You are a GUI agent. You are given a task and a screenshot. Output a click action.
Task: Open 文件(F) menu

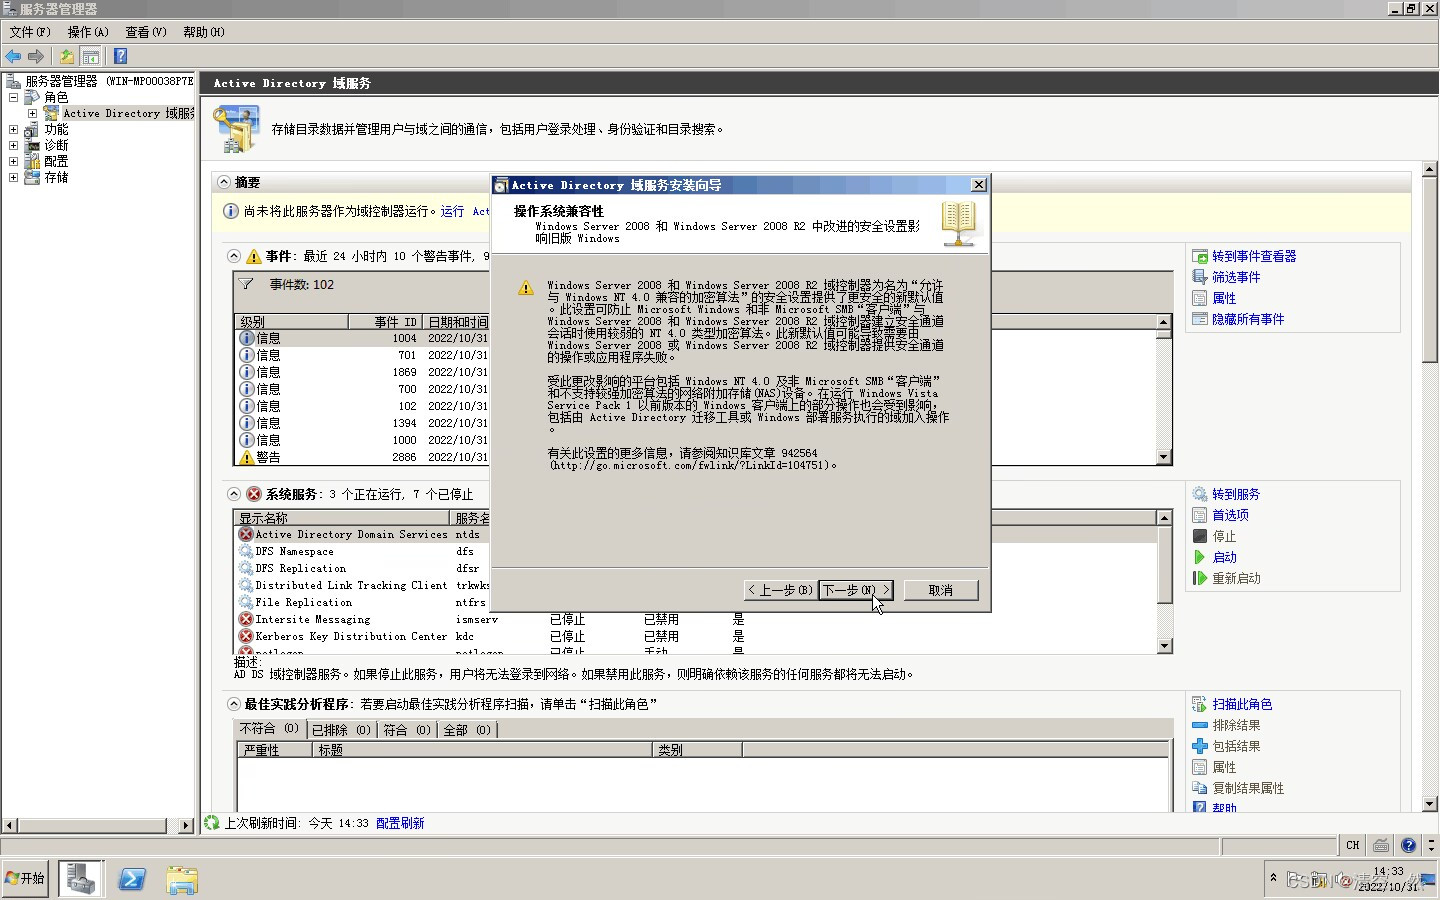pos(30,32)
